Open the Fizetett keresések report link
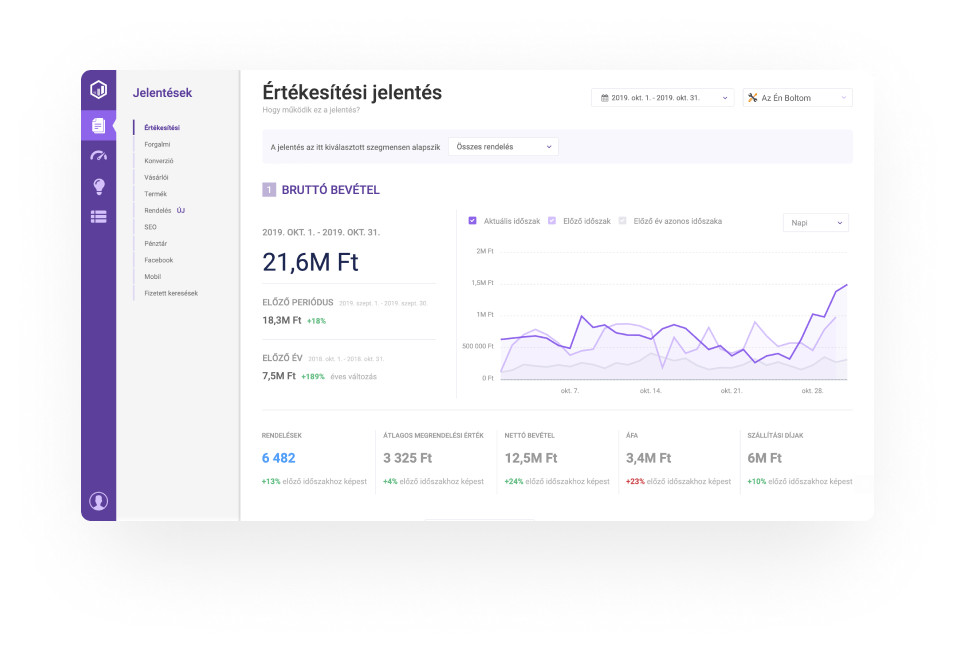The width and height of the screenshot is (954, 651). 171,293
